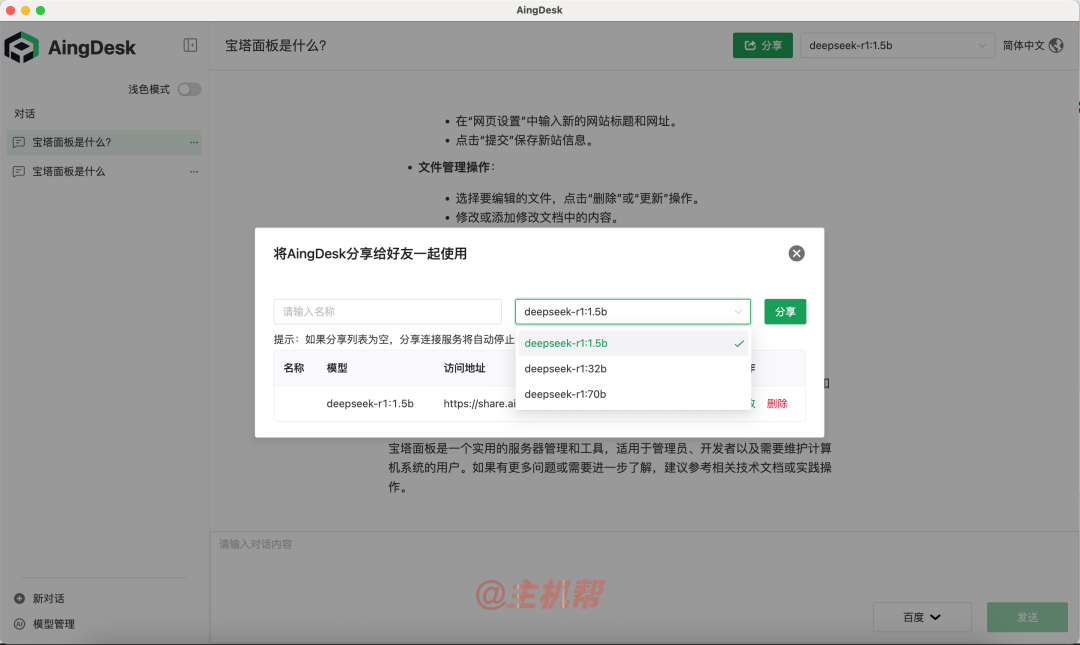Open the conversation 宝塔面板是什么？

point(104,143)
